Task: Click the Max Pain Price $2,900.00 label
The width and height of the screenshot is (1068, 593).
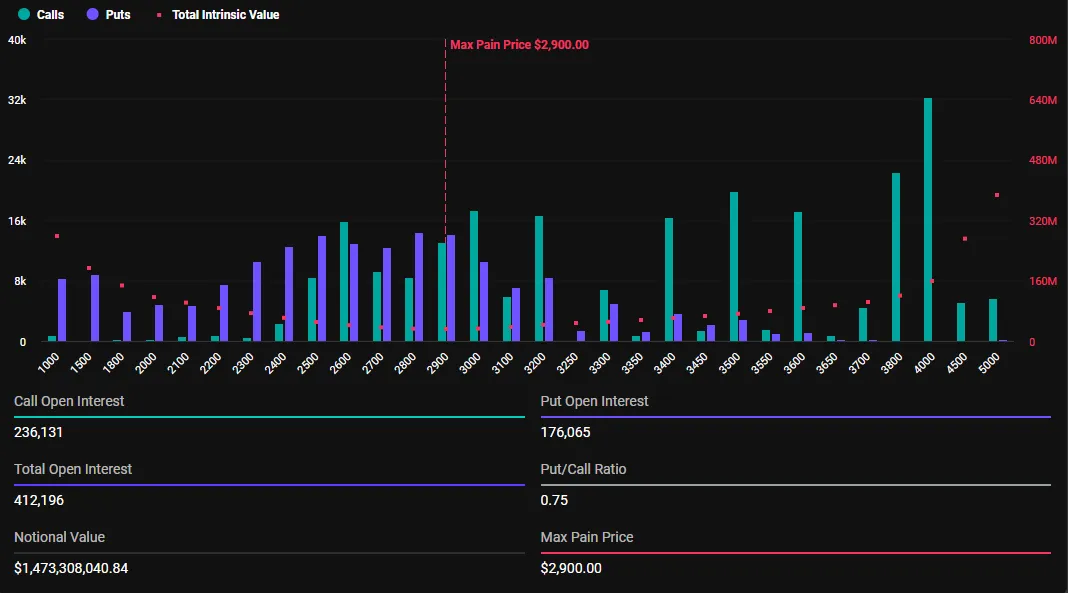Action: coord(519,45)
